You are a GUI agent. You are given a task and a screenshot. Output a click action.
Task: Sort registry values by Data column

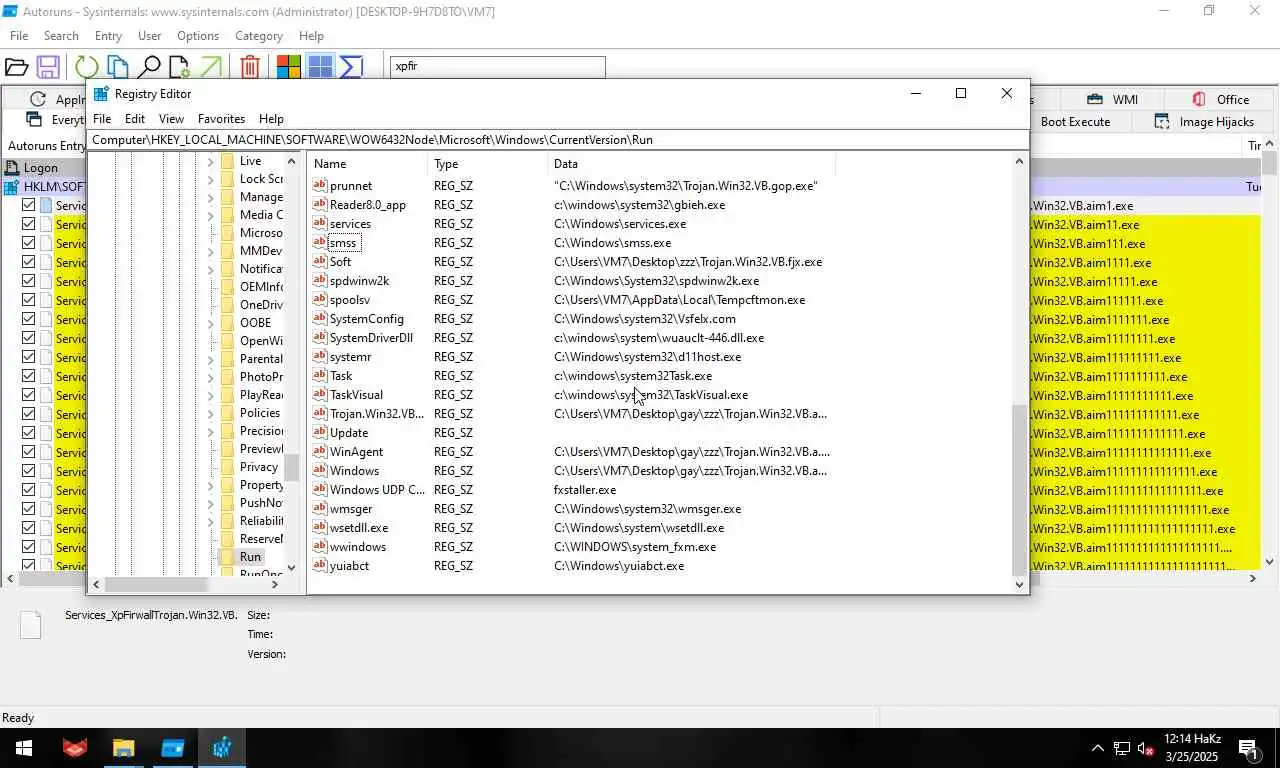click(691, 163)
